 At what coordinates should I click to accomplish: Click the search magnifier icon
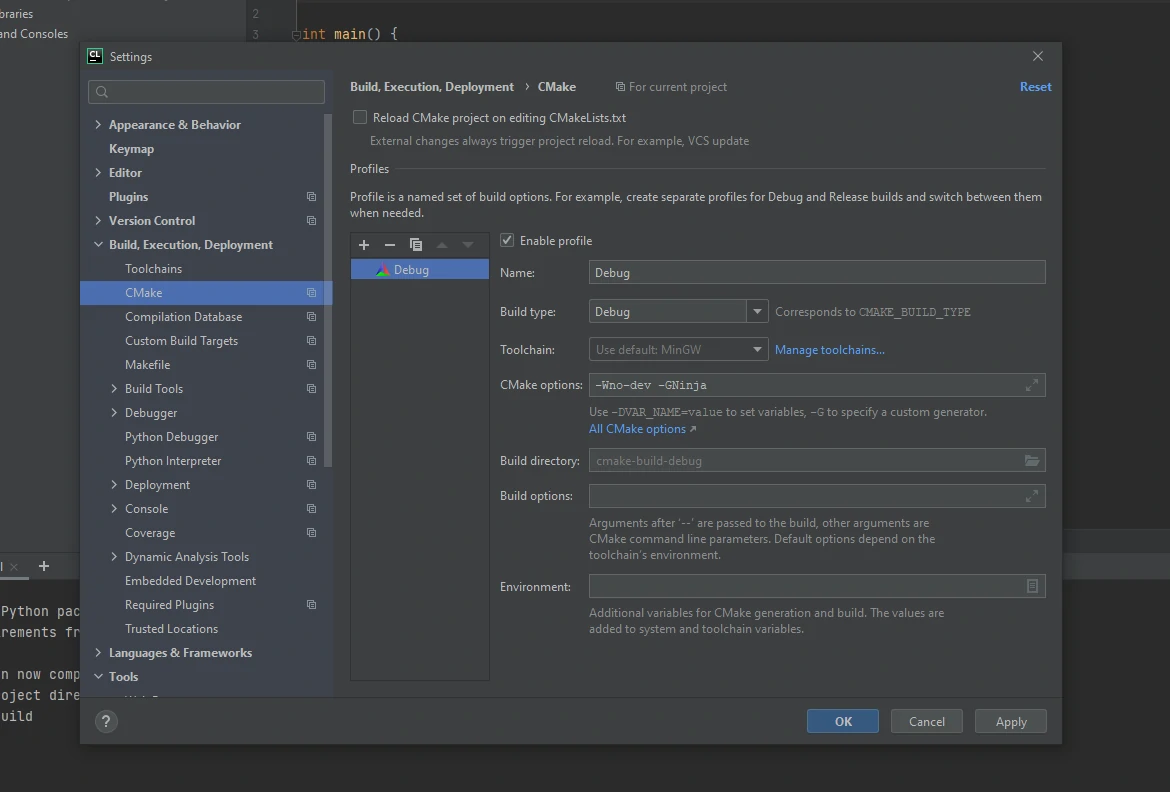(x=102, y=92)
